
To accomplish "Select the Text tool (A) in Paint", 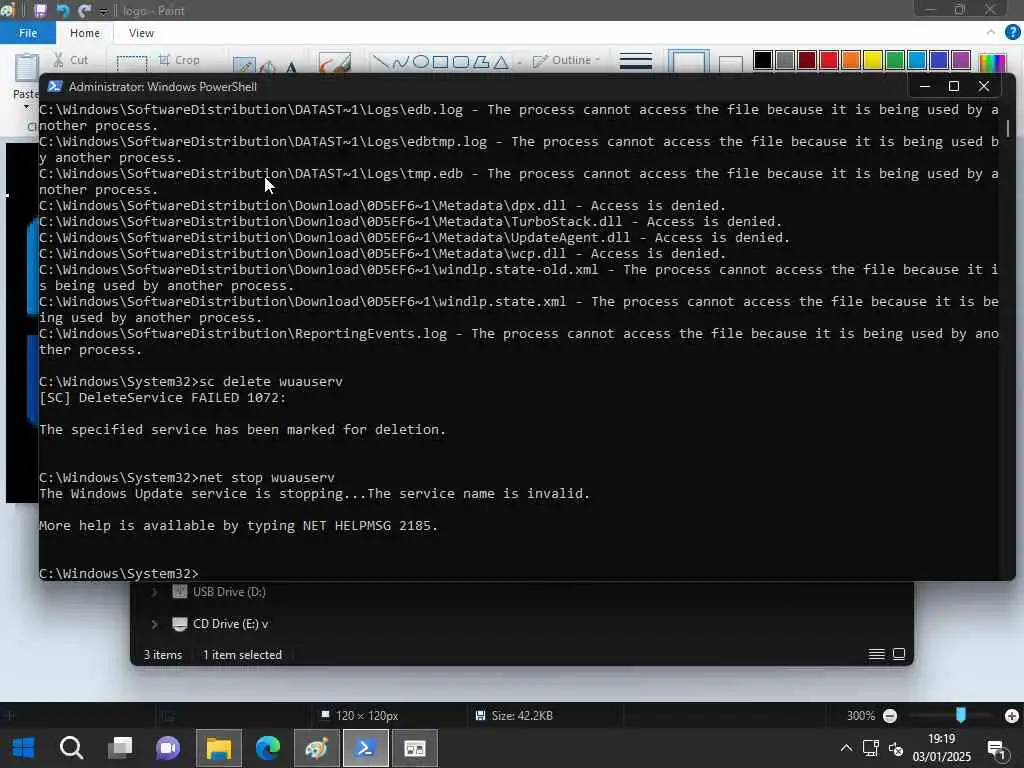I will pos(291,67).
